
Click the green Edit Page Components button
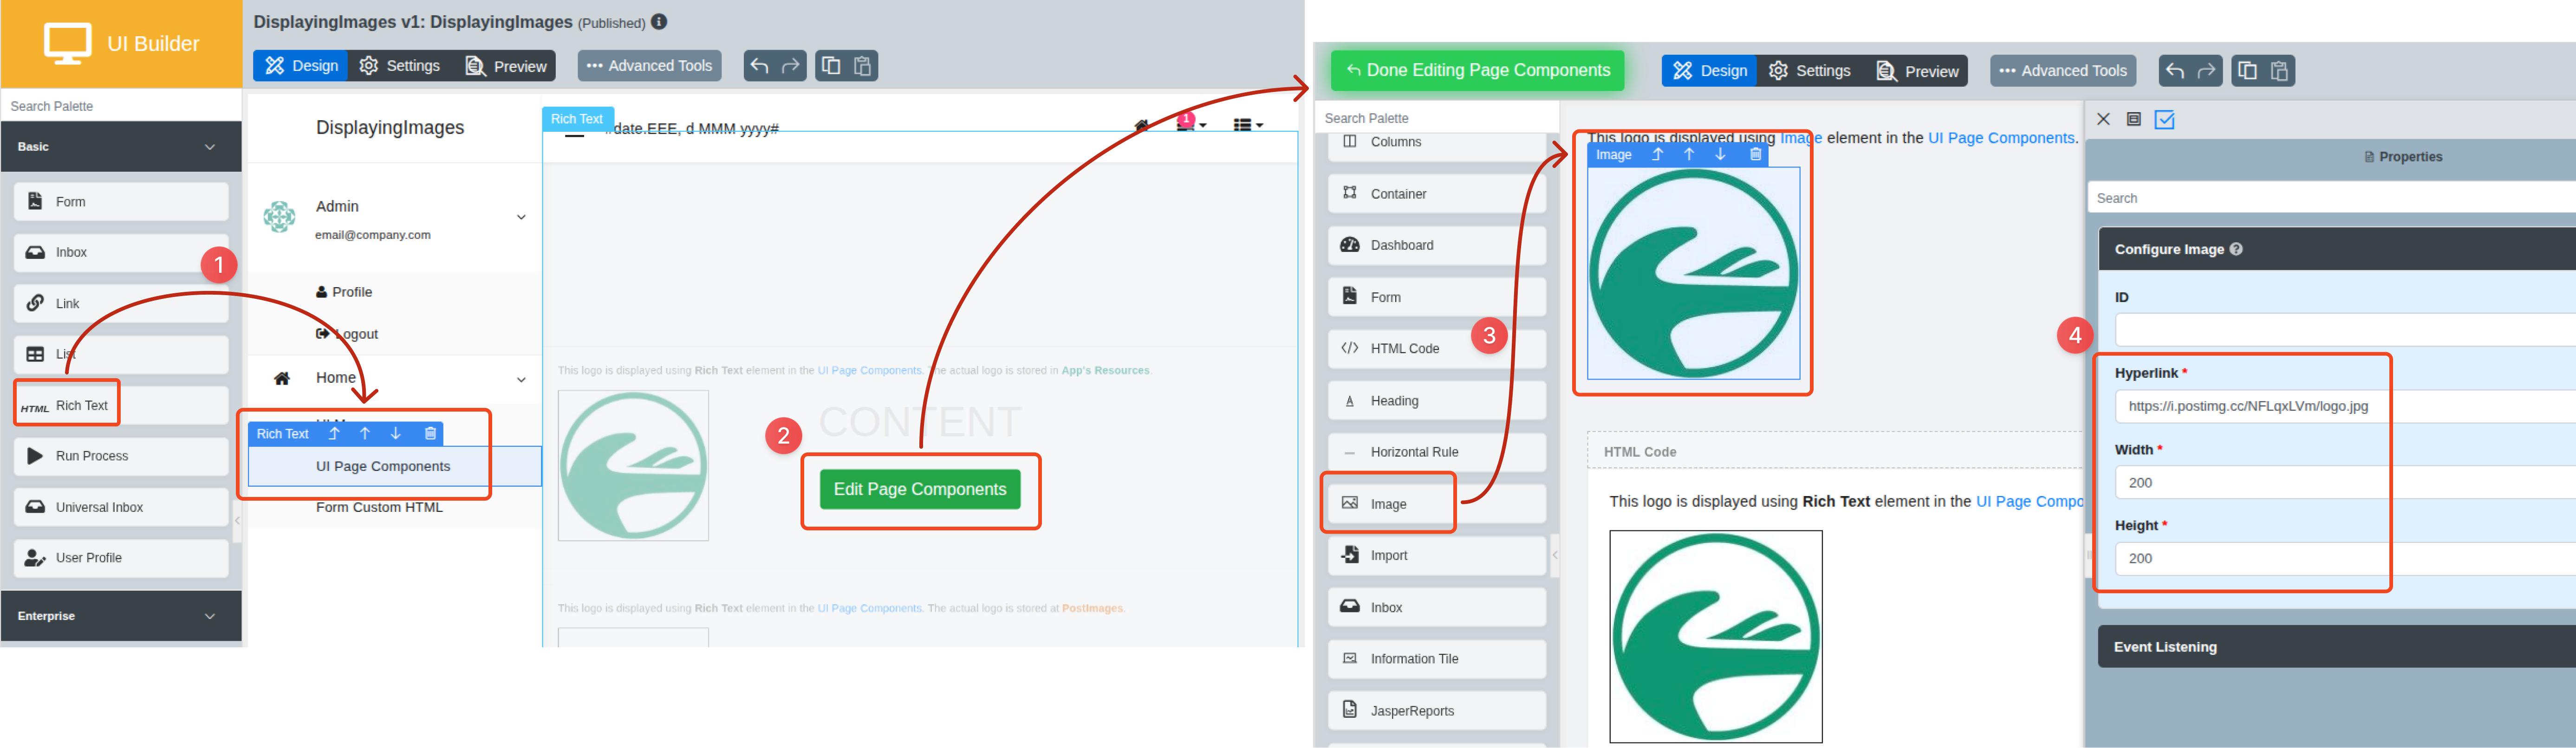tap(920, 489)
